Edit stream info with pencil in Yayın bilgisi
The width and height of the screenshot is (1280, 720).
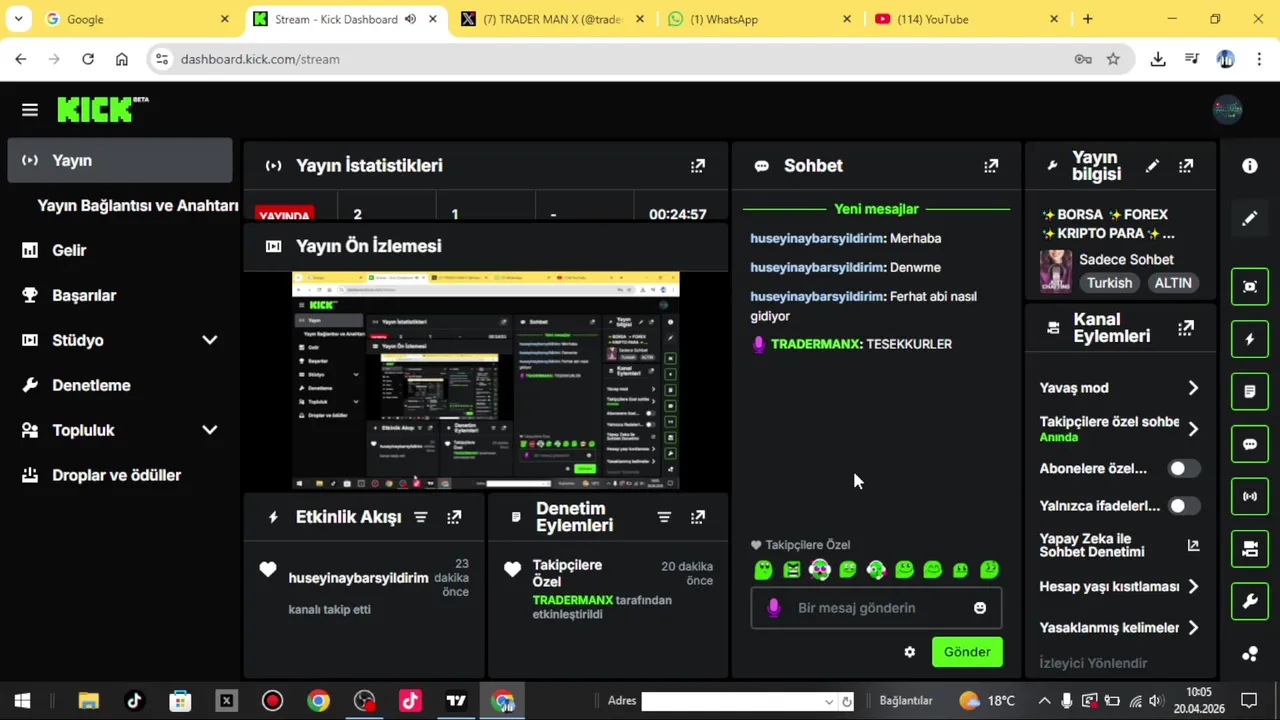point(1153,166)
